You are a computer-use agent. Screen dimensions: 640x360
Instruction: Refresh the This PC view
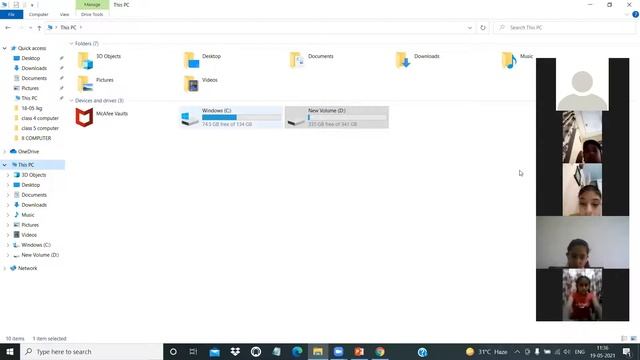coord(483,28)
